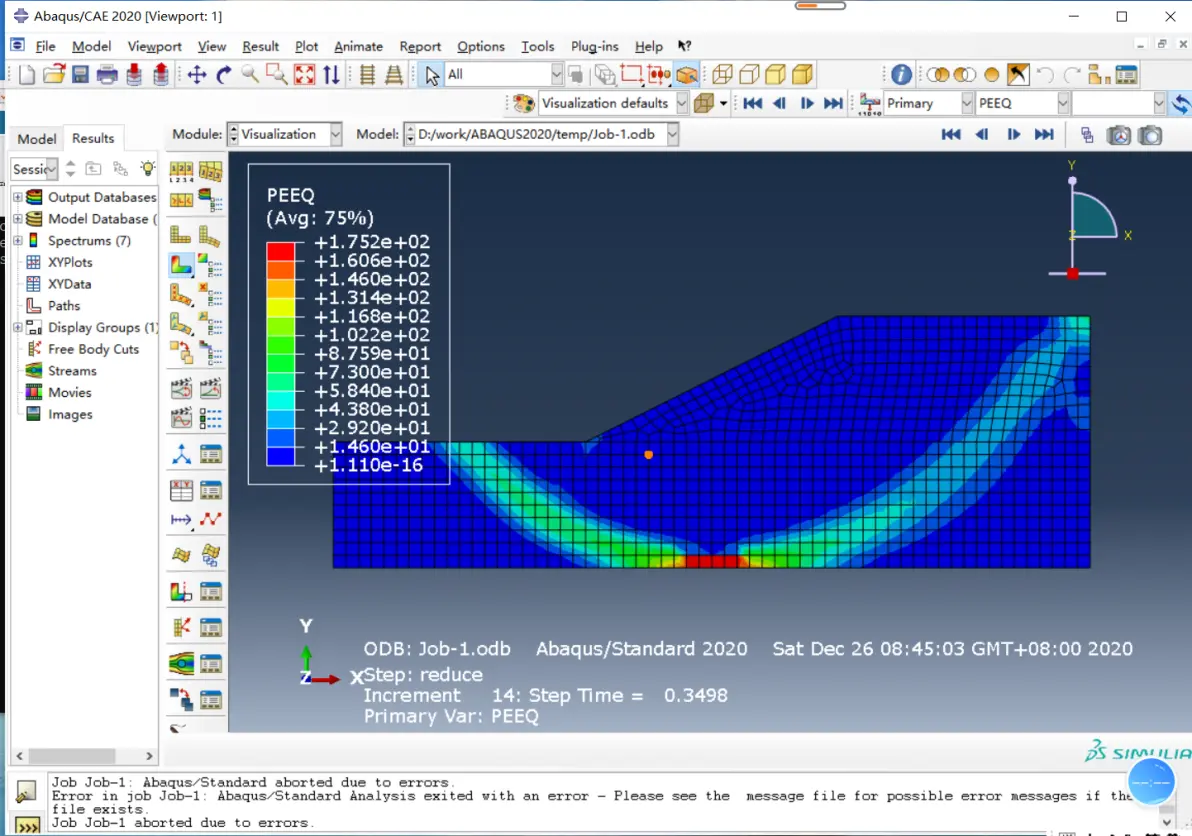Toggle the highlighted arrow annotation icon
The width and height of the screenshot is (1192, 836).
pyautogui.click(x=1017, y=74)
